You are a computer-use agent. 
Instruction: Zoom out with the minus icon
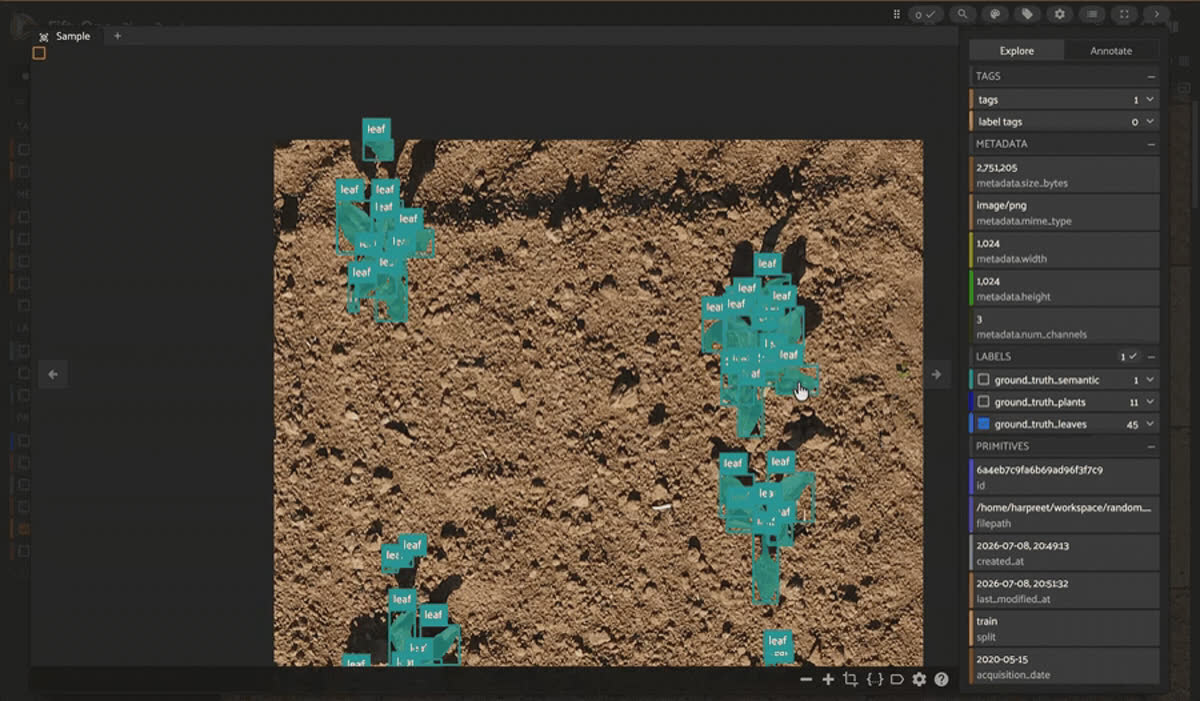click(x=806, y=679)
